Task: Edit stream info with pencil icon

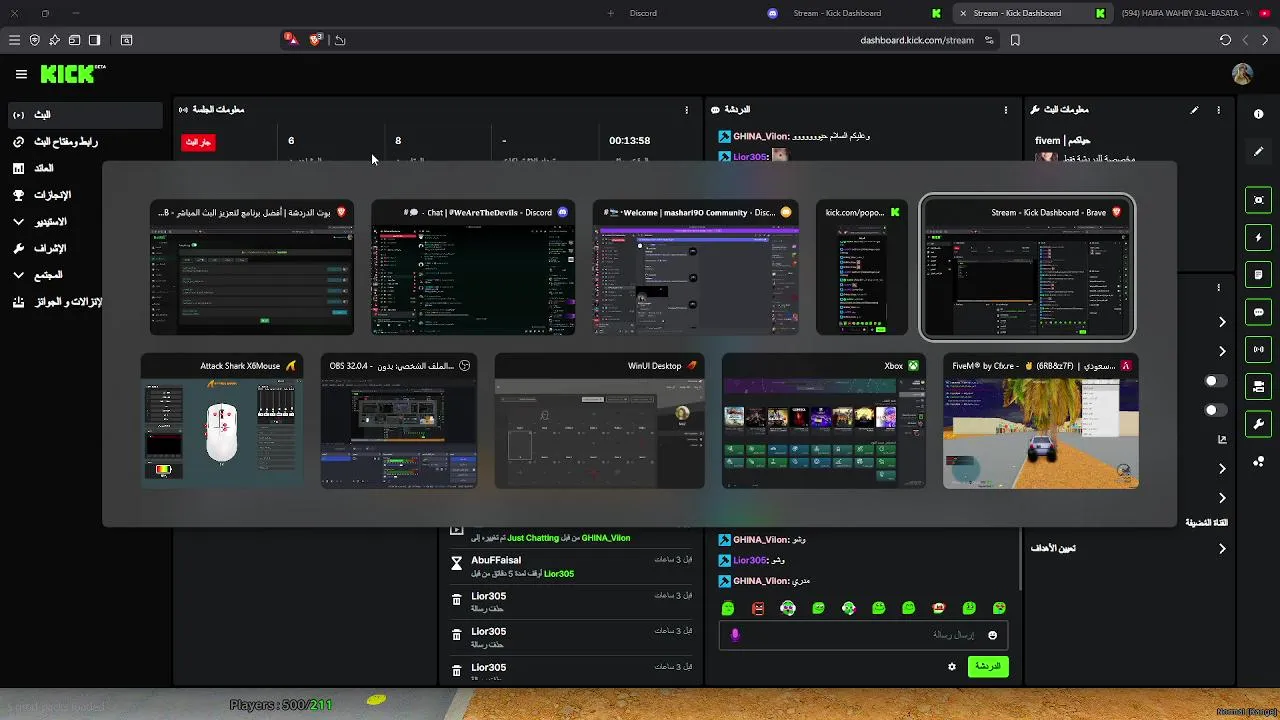Action: pos(1194,110)
